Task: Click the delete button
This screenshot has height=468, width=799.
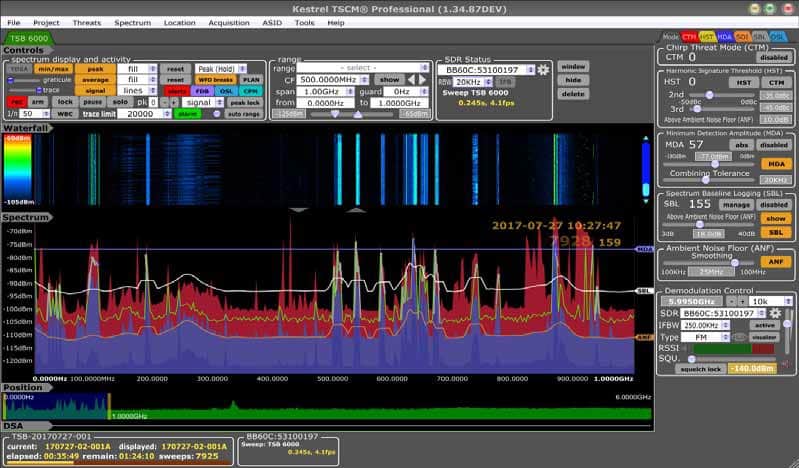Action: point(573,93)
